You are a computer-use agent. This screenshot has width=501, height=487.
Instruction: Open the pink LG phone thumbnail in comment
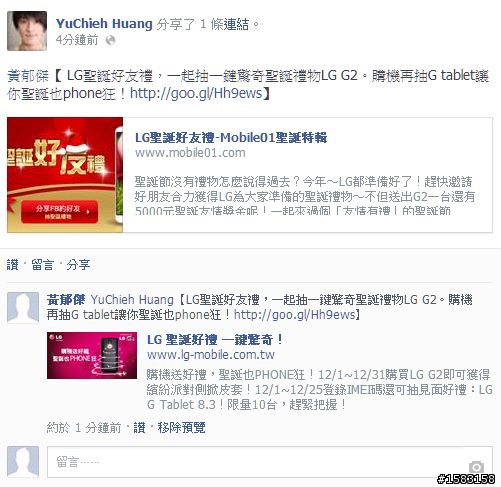point(92,355)
